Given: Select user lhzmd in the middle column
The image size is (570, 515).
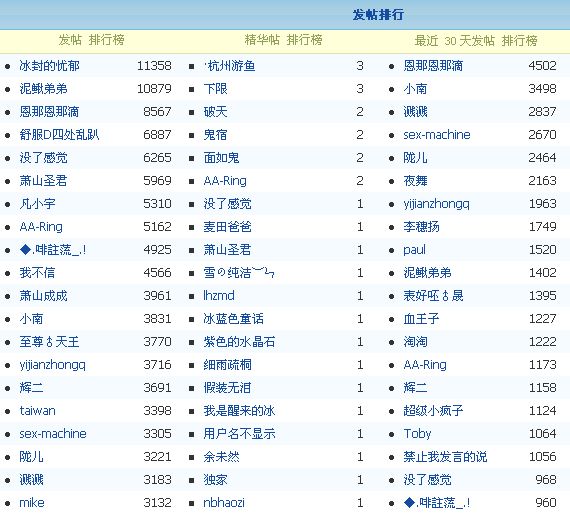Looking at the screenshot, I should [x=219, y=296].
